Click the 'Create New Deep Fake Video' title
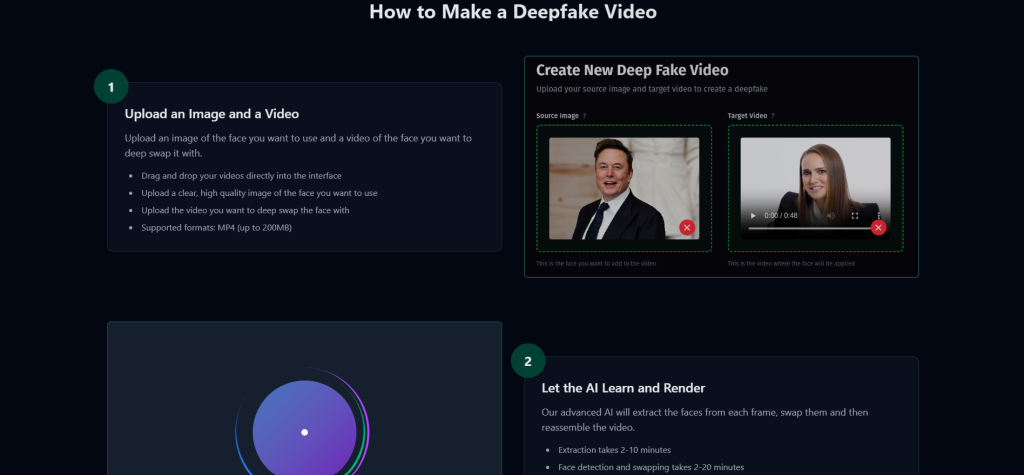This screenshot has height=475, width=1024. (632, 70)
